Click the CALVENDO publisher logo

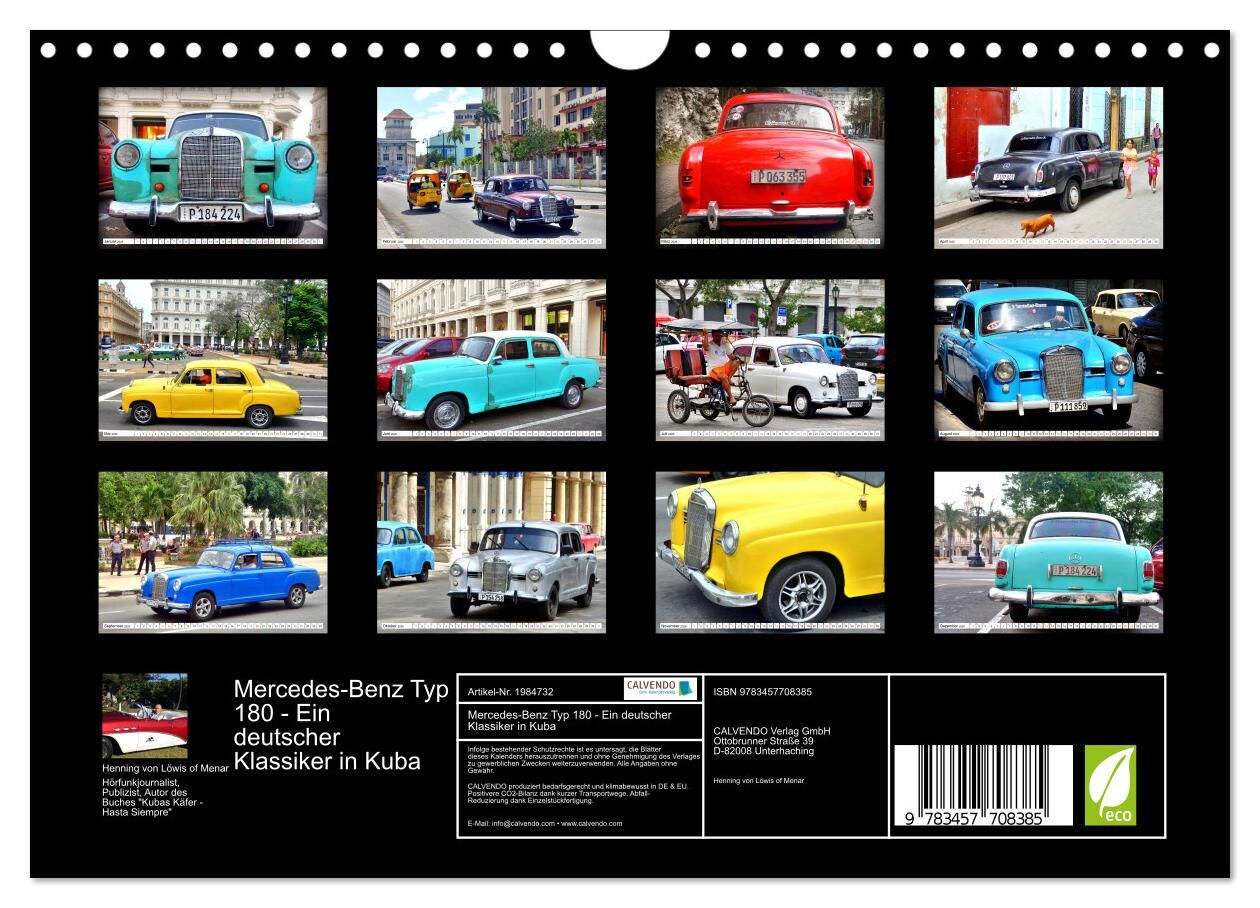click(x=659, y=688)
